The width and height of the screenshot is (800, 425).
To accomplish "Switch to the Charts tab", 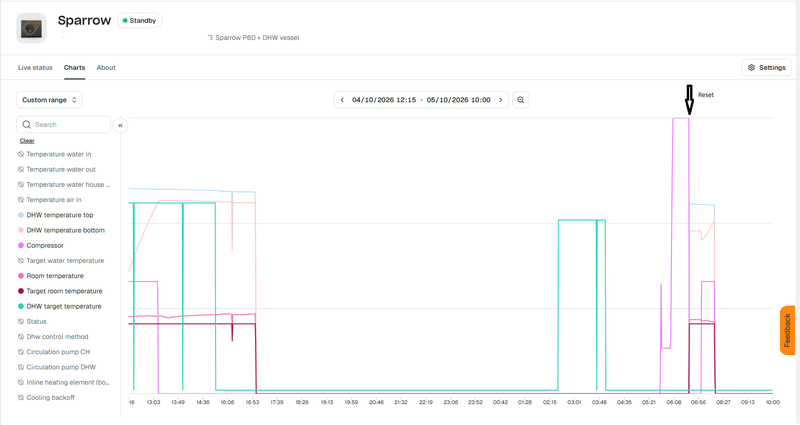I will click(74, 67).
